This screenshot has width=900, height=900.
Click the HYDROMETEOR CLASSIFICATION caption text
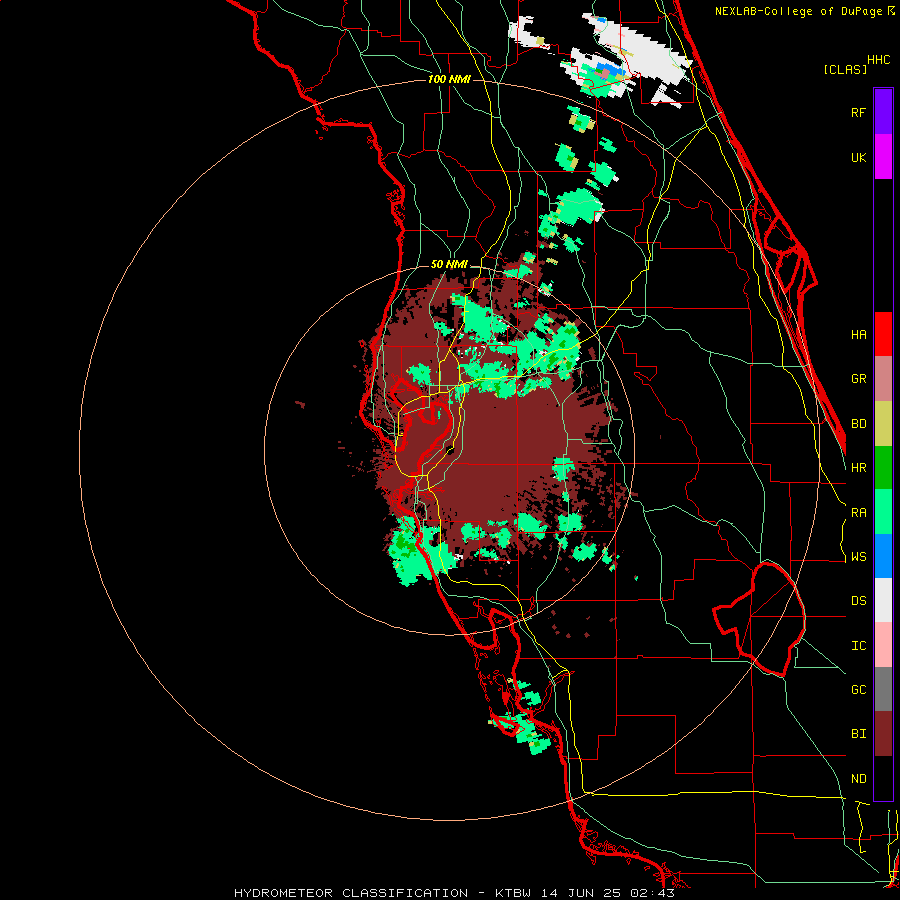[x=351, y=893]
